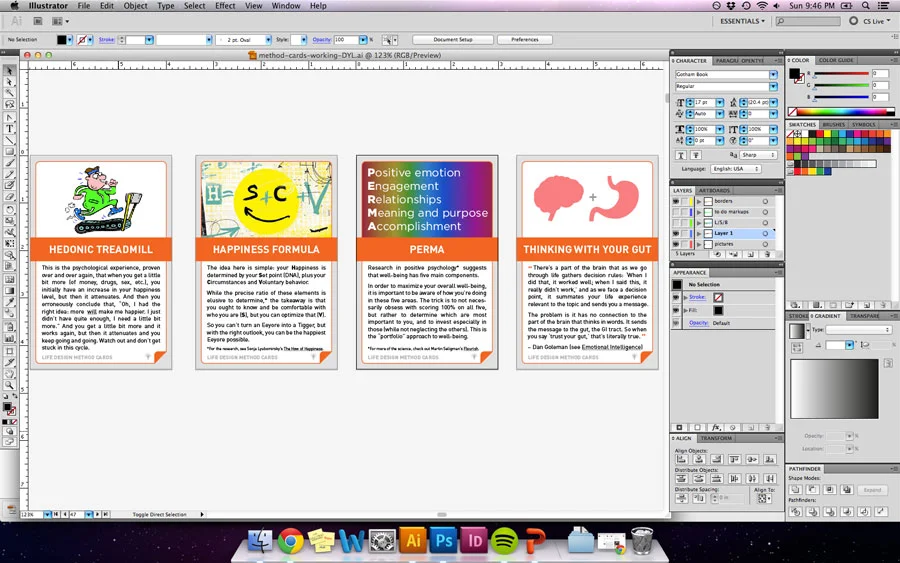Click Horizontal Align Left in Align panel
The height and width of the screenshot is (563, 900).
pyautogui.click(x=681, y=459)
